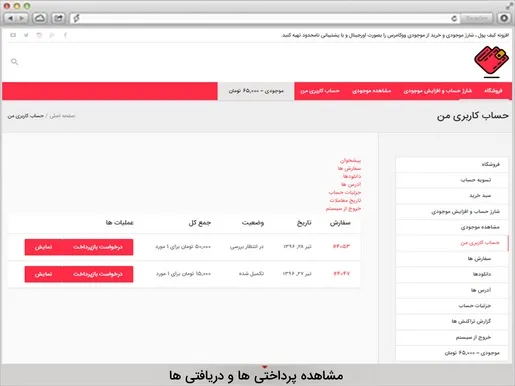Open the تاریخ معاملات account link
The height and width of the screenshot is (386, 515).
click(x=345, y=200)
